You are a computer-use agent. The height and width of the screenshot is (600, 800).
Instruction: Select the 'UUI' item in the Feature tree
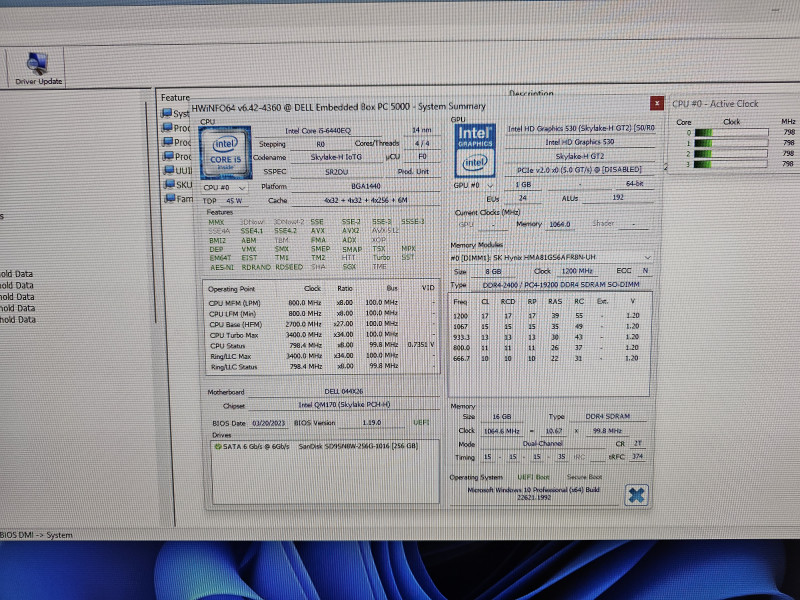click(x=177, y=170)
